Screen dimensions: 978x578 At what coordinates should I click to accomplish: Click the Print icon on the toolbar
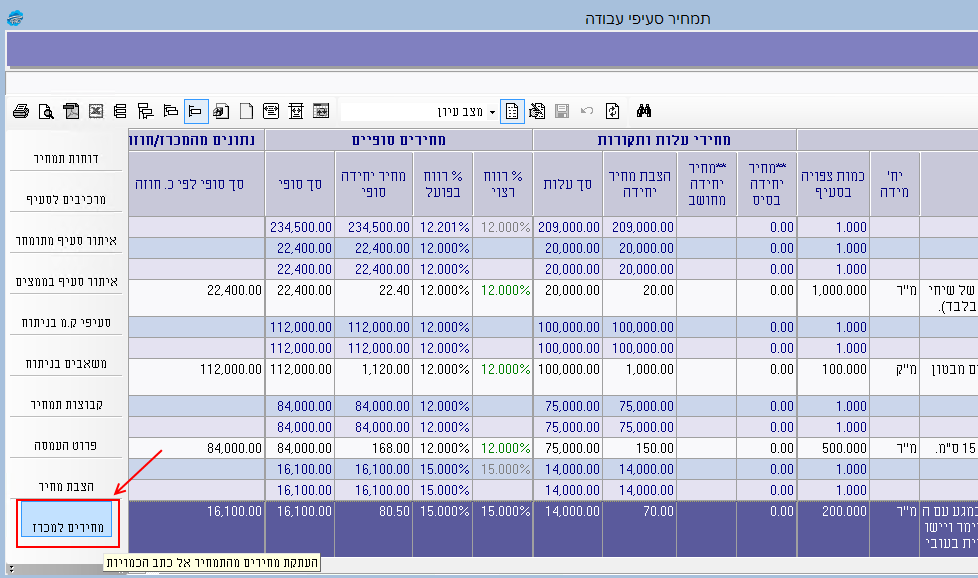coord(20,111)
